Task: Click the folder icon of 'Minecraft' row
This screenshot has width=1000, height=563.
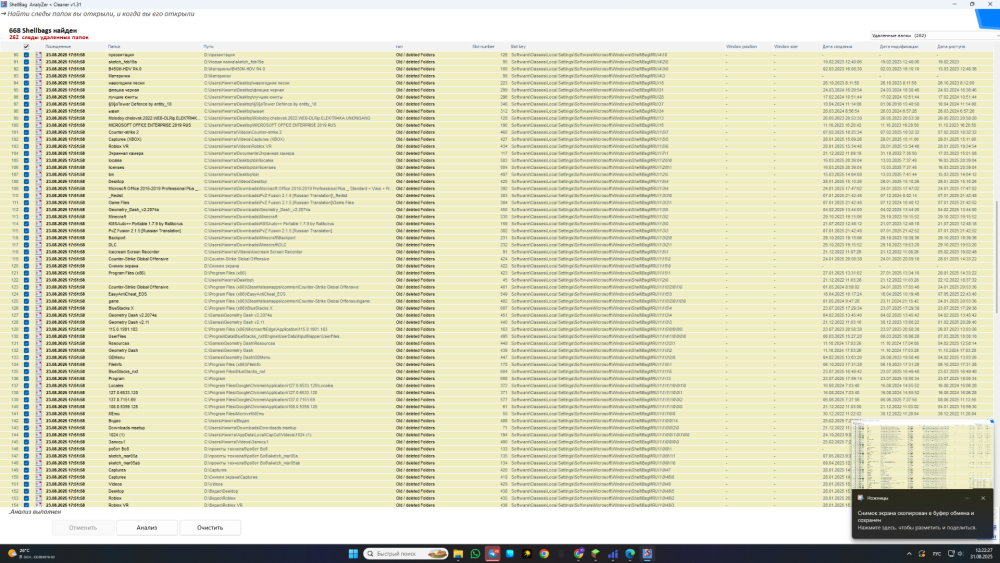Action: tap(38, 217)
